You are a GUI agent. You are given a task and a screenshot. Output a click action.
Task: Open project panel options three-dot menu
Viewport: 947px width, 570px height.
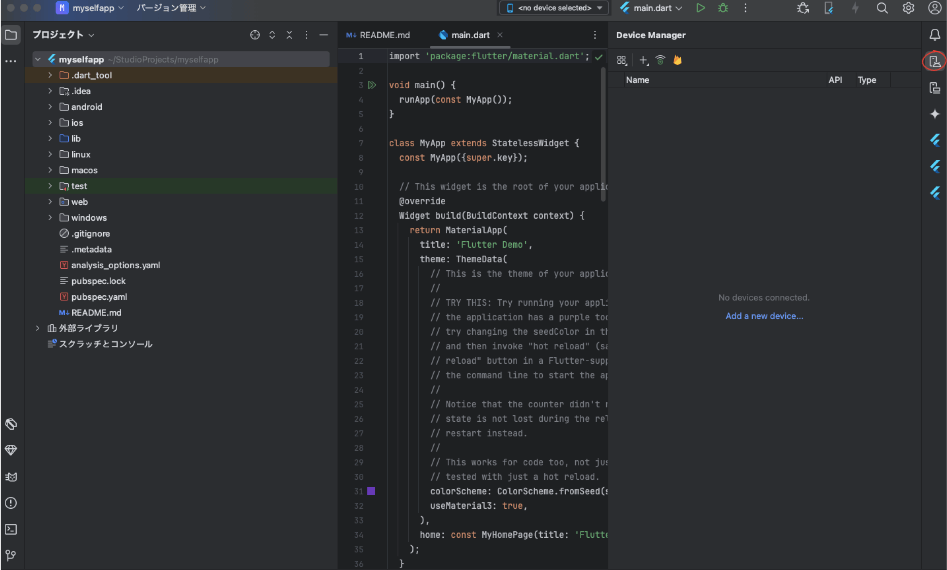coord(306,35)
